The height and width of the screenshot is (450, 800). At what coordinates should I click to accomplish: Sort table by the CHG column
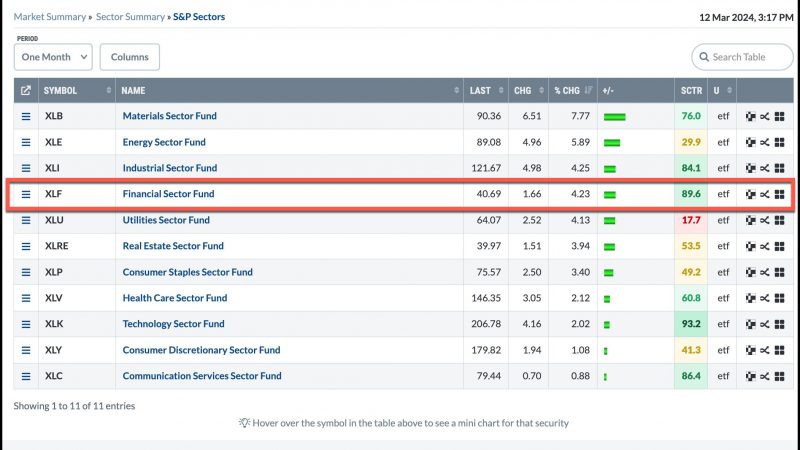pyautogui.click(x=529, y=90)
